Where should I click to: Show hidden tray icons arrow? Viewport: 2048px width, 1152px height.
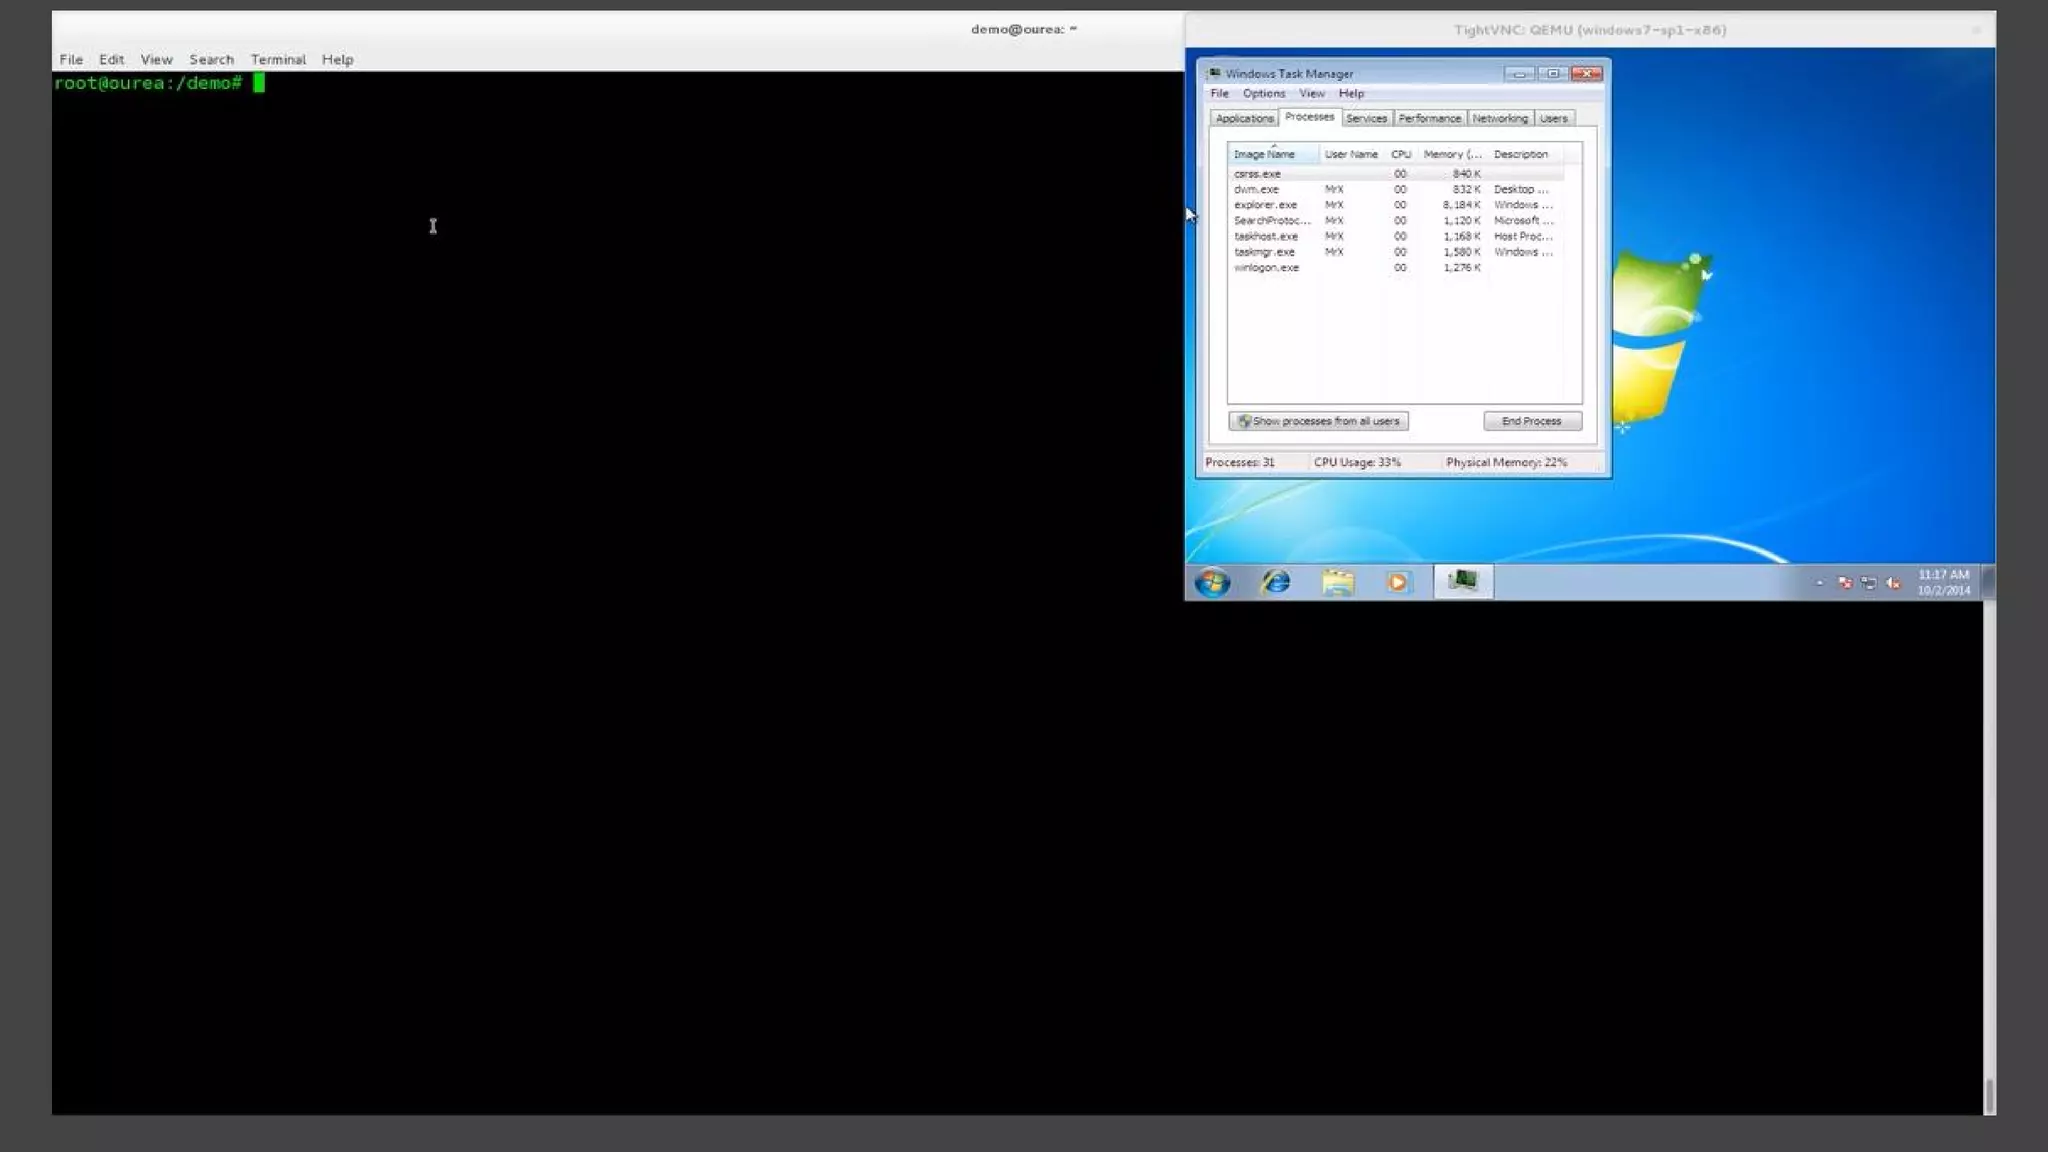click(x=1819, y=583)
